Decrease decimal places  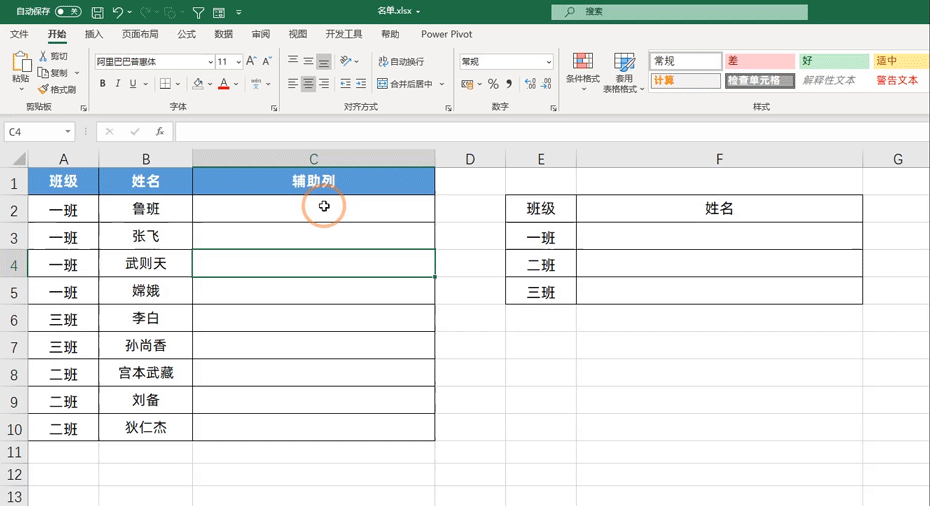[x=546, y=84]
